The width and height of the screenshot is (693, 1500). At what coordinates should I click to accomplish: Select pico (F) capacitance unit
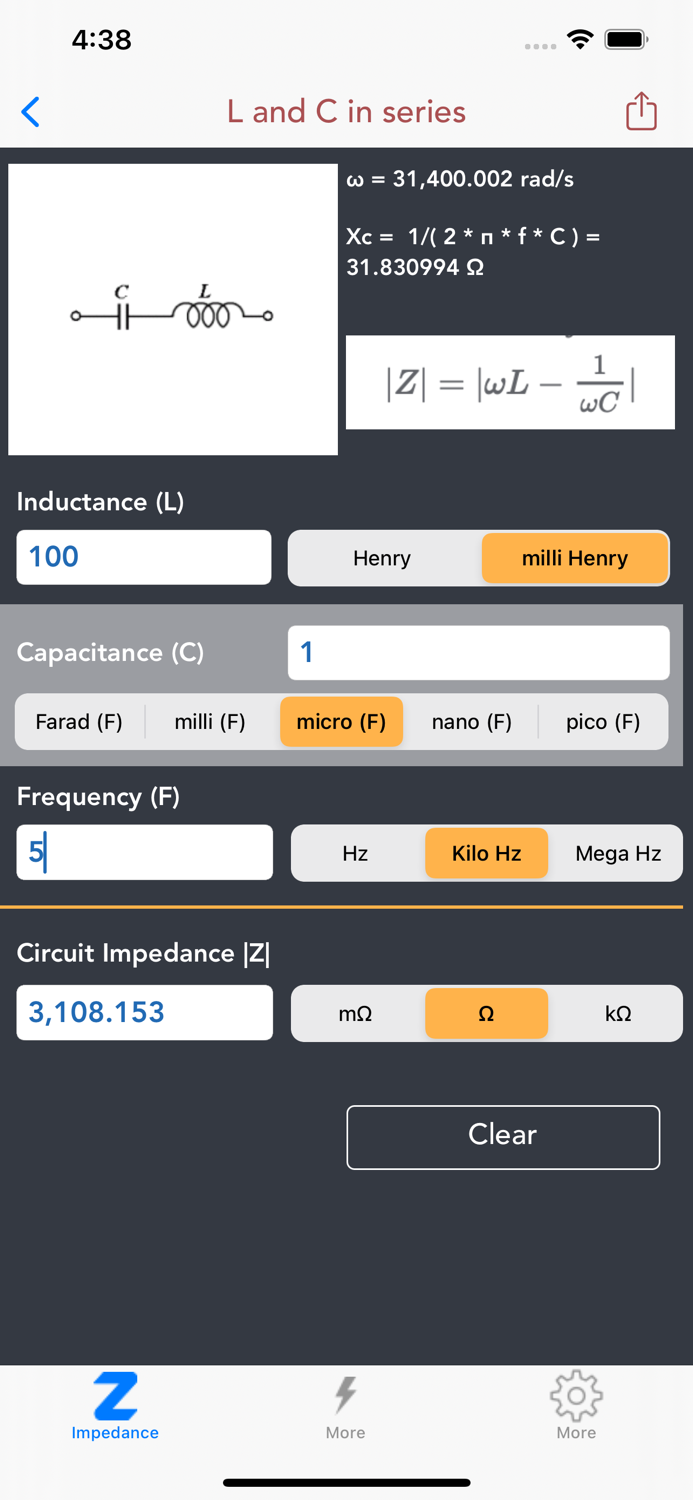click(603, 721)
